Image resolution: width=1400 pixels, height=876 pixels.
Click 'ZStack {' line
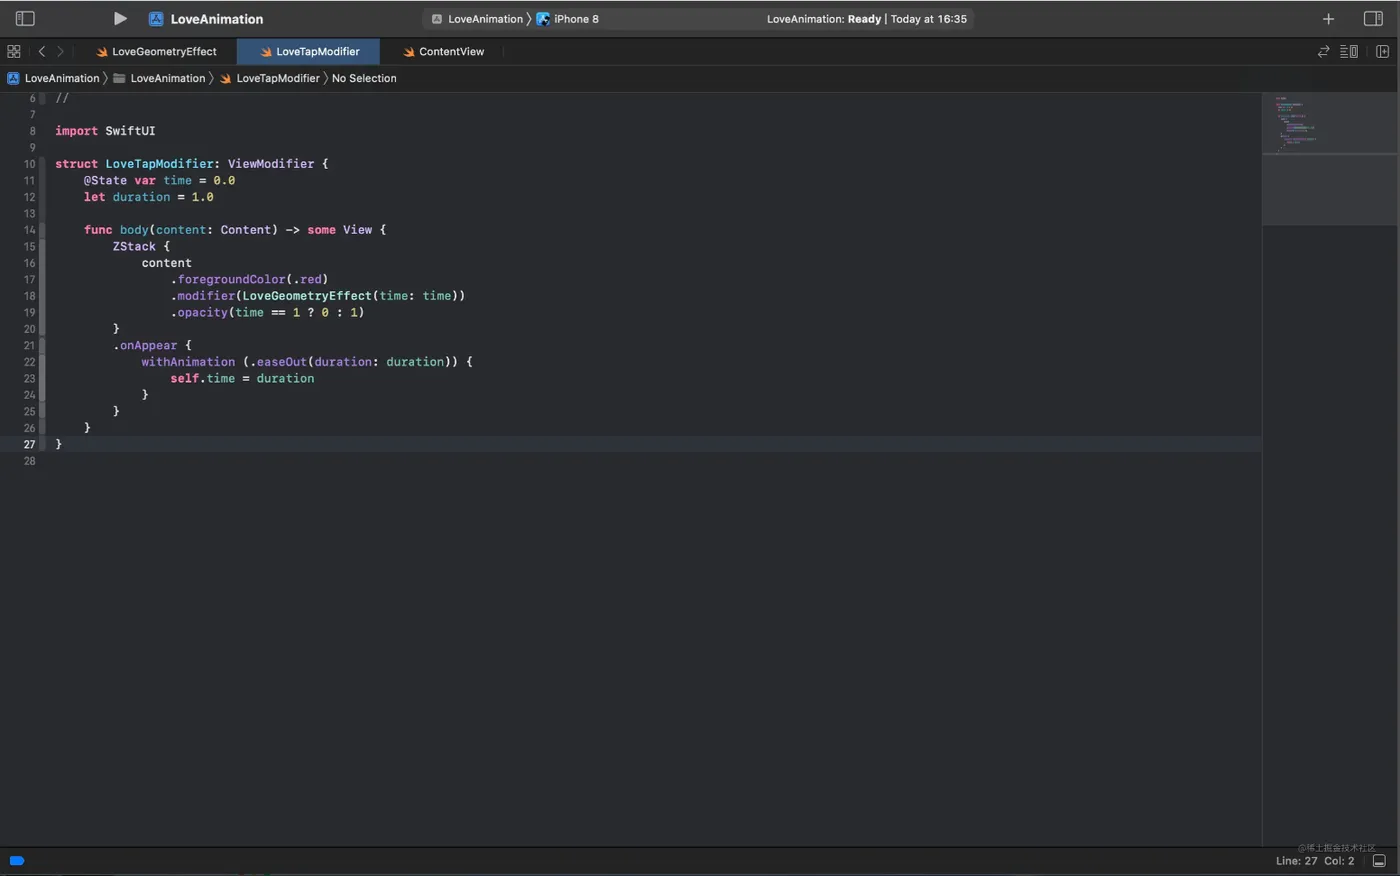(141, 246)
